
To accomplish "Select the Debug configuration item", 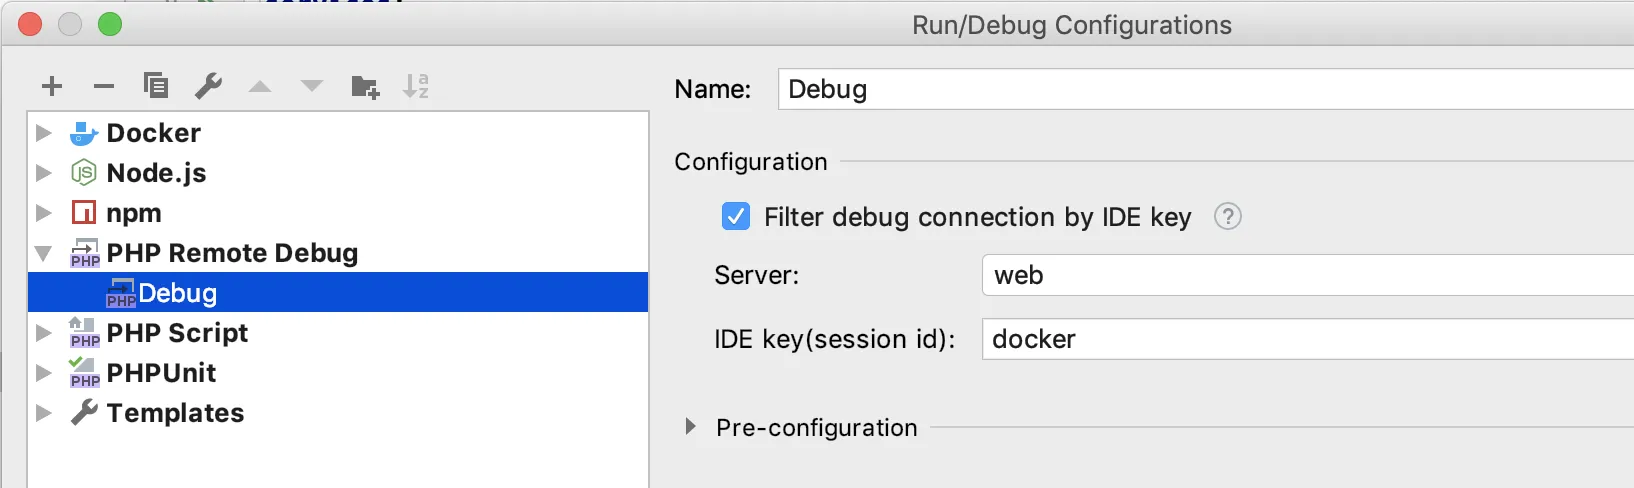I will pos(177,293).
